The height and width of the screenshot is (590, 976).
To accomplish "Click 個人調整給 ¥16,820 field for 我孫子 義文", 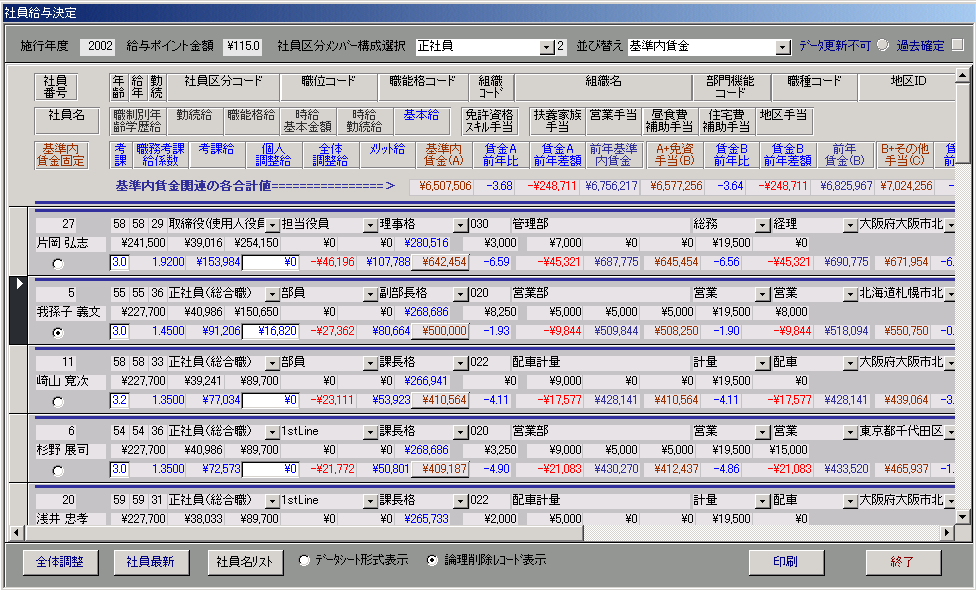I will [x=270, y=331].
